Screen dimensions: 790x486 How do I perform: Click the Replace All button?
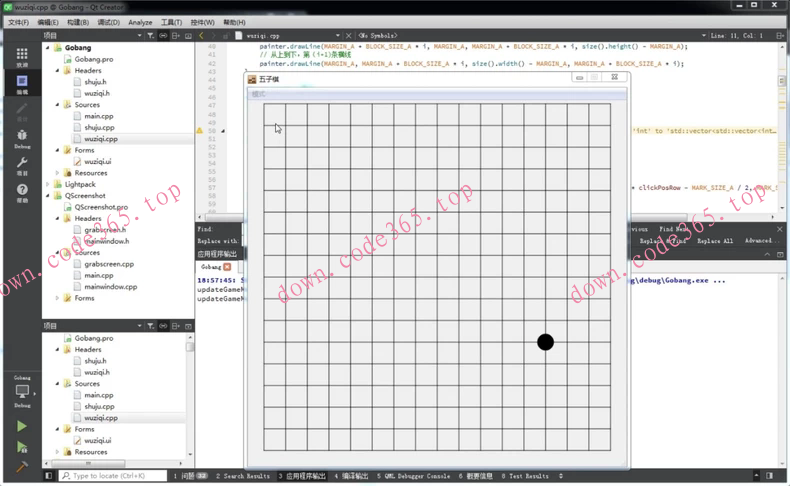pos(715,241)
